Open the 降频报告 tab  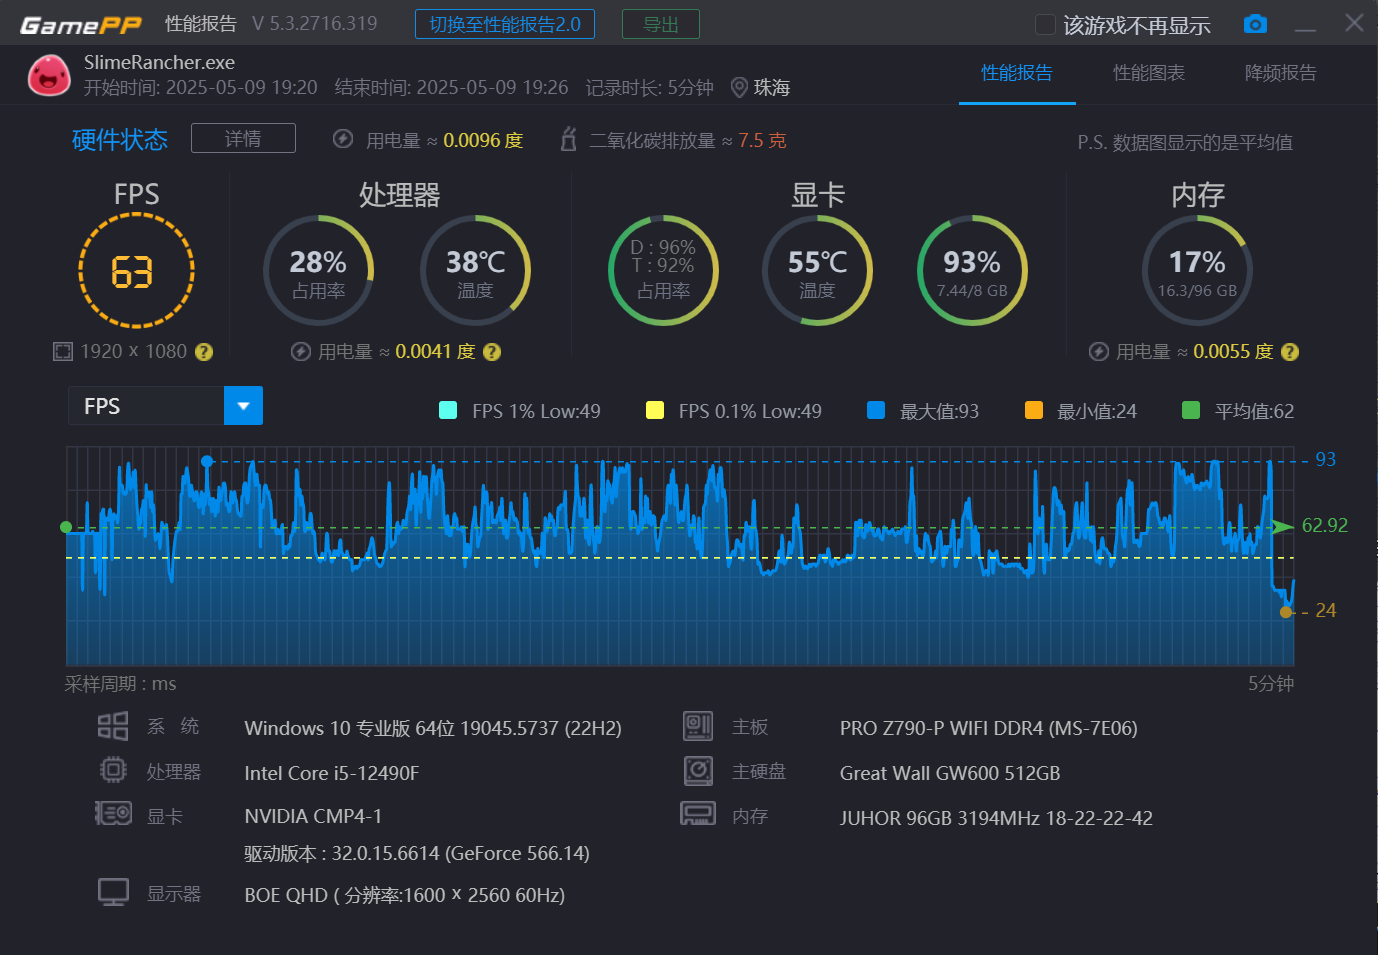tap(1280, 73)
